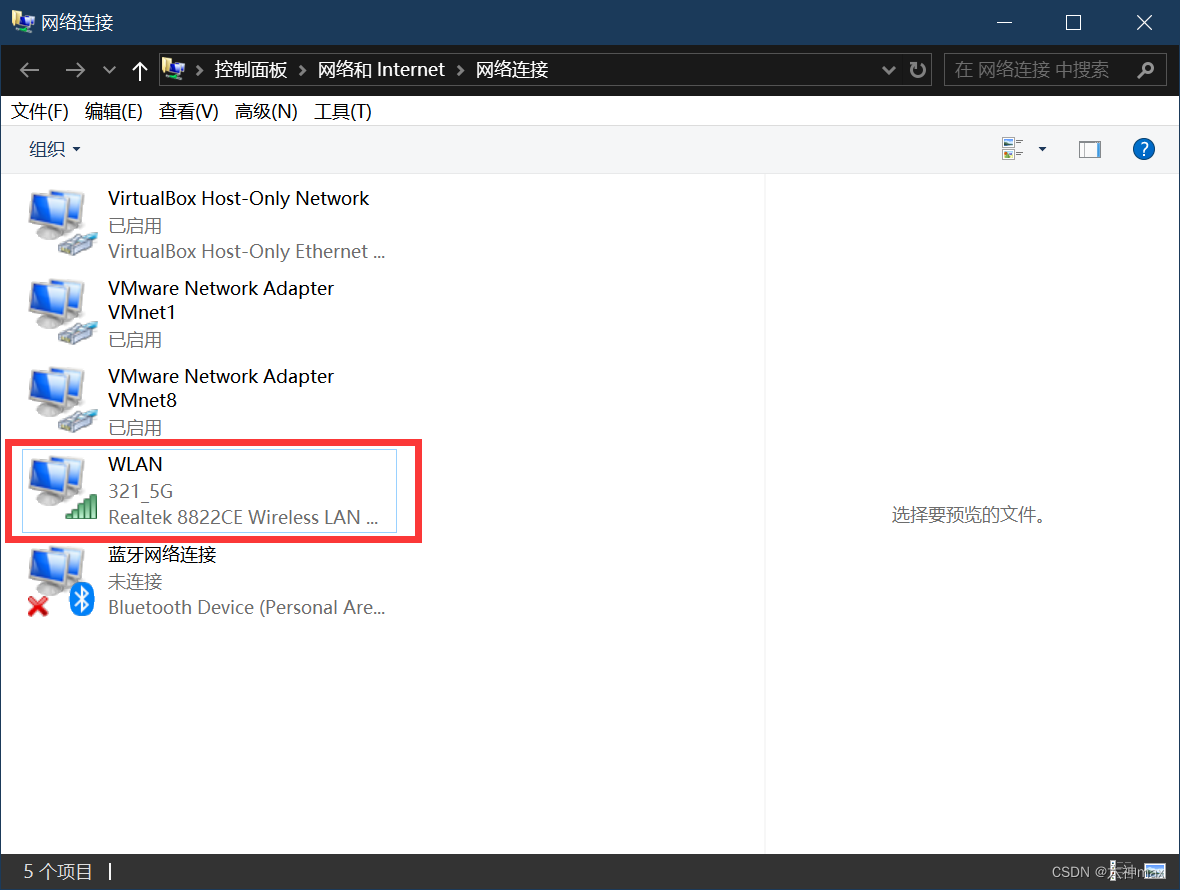Click VMware Network Adapter VMnet8 name

point(220,388)
